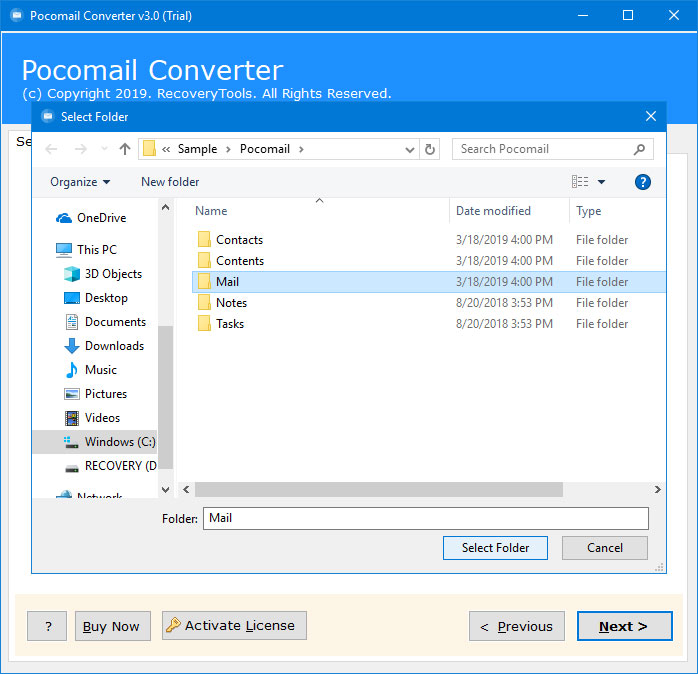Click Buy Now in Pocomail Converter
This screenshot has width=698, height=674.
[x=113, y=626]
